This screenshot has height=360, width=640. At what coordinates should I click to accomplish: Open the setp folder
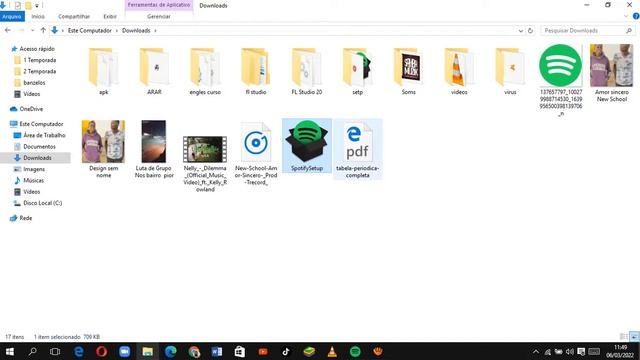tap(358, 71)
